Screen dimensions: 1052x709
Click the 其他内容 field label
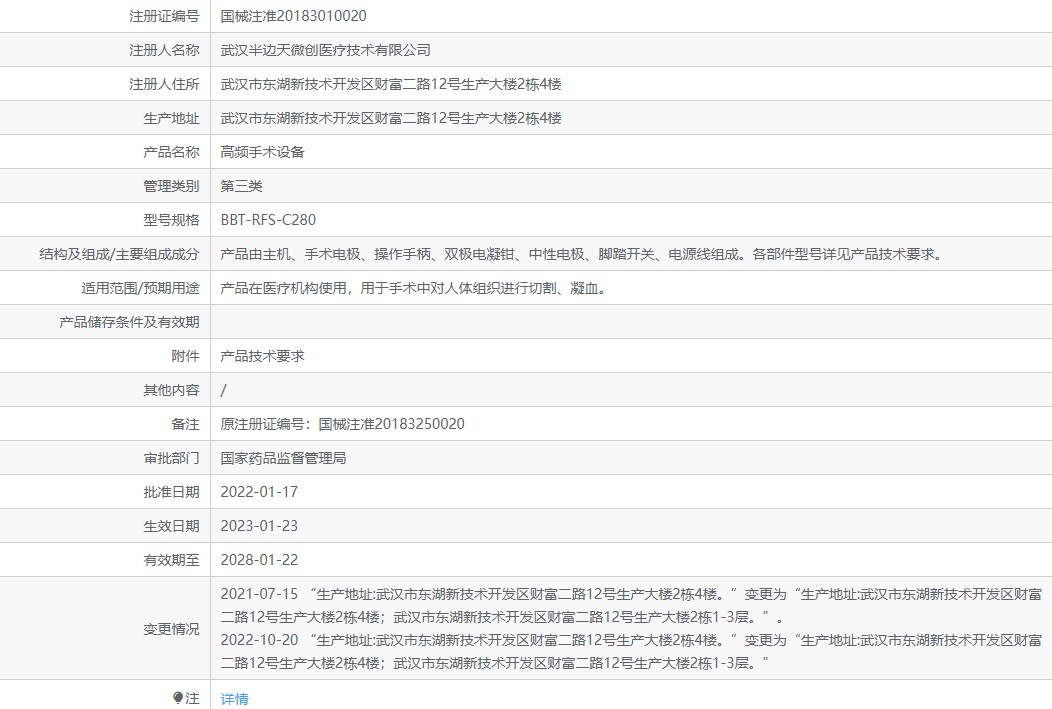[x=171, y=390]
